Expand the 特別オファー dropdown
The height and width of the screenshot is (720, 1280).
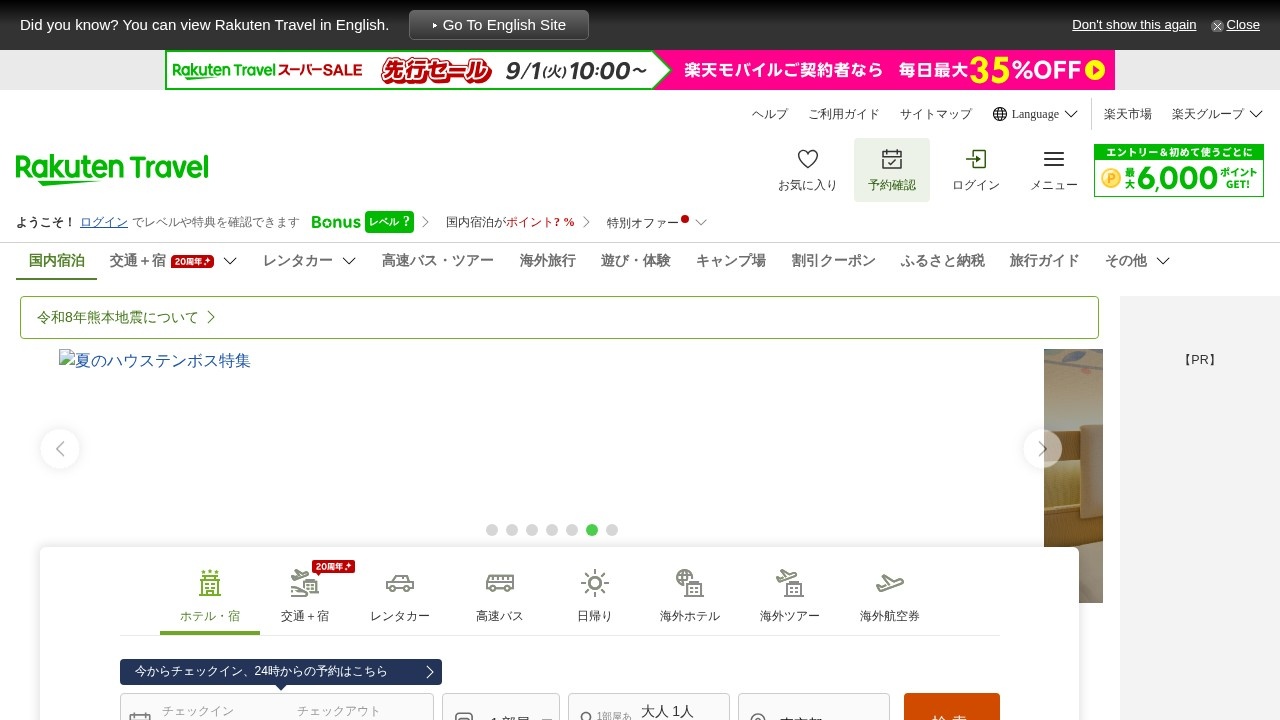tap(701, 222)
